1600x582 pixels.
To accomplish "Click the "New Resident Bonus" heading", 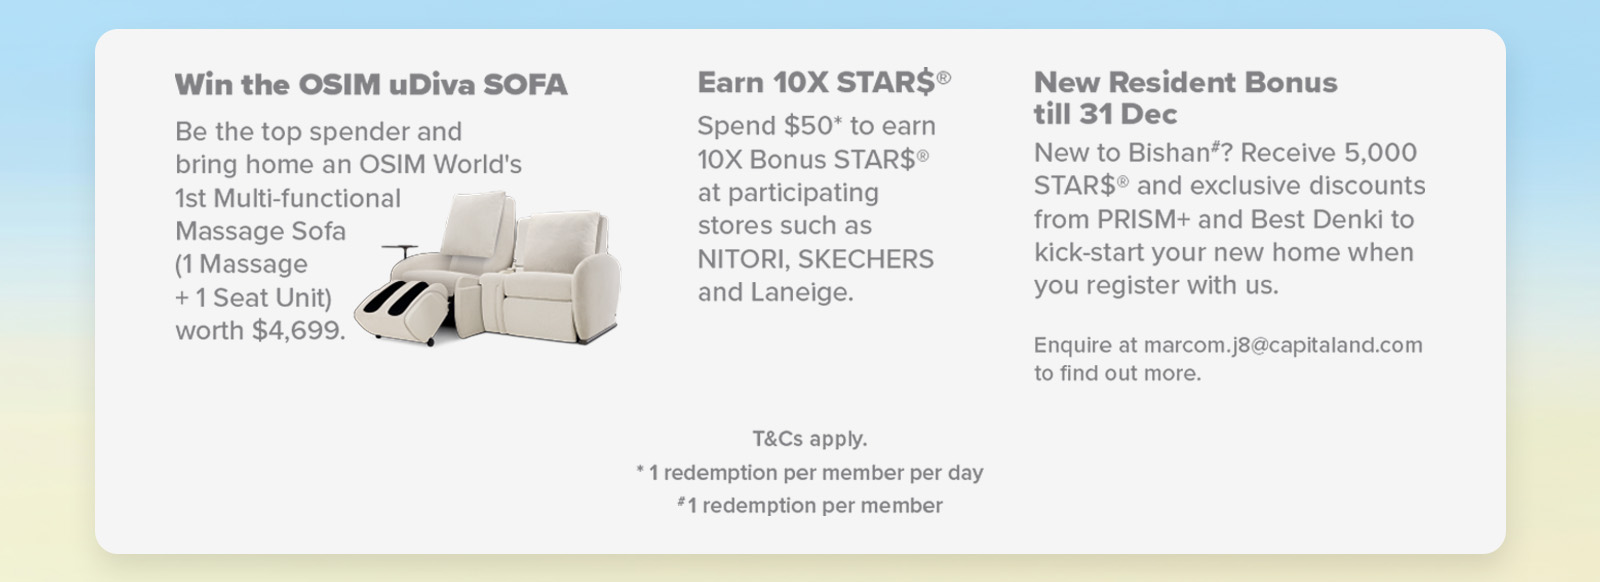I will pyautogui.click(x=1185, y=82).
